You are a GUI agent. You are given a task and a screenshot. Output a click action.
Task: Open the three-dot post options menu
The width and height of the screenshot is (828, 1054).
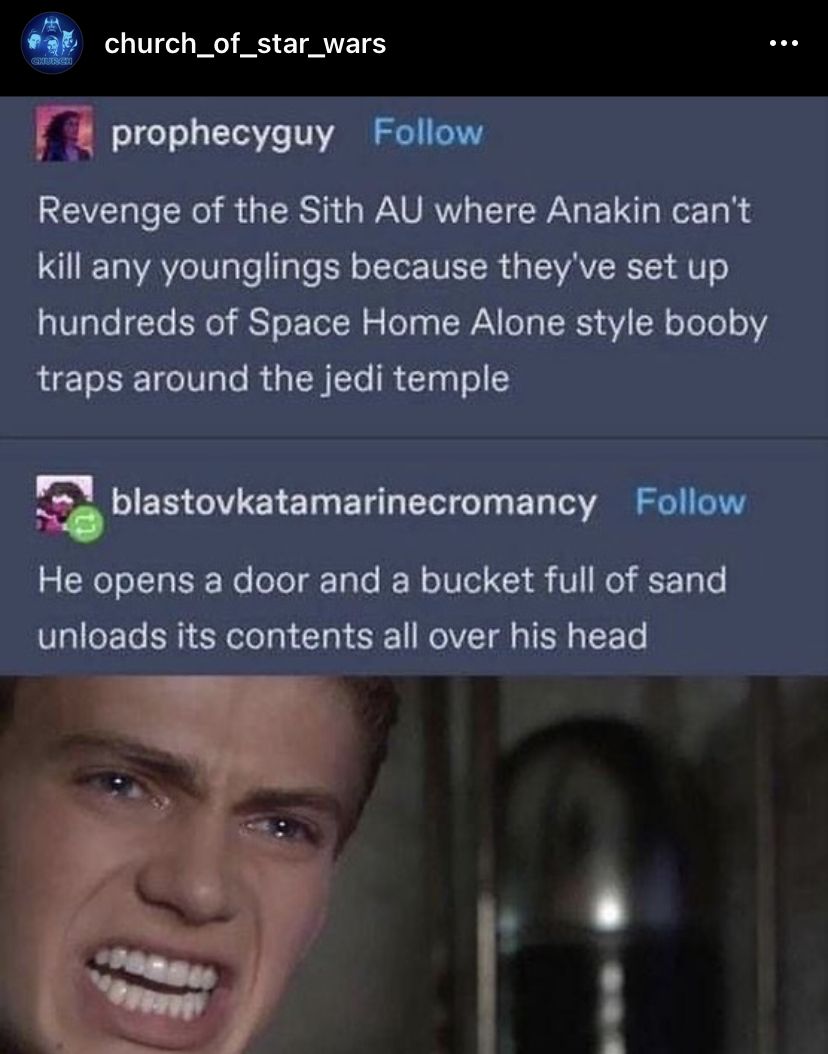[x=784, y=44]
